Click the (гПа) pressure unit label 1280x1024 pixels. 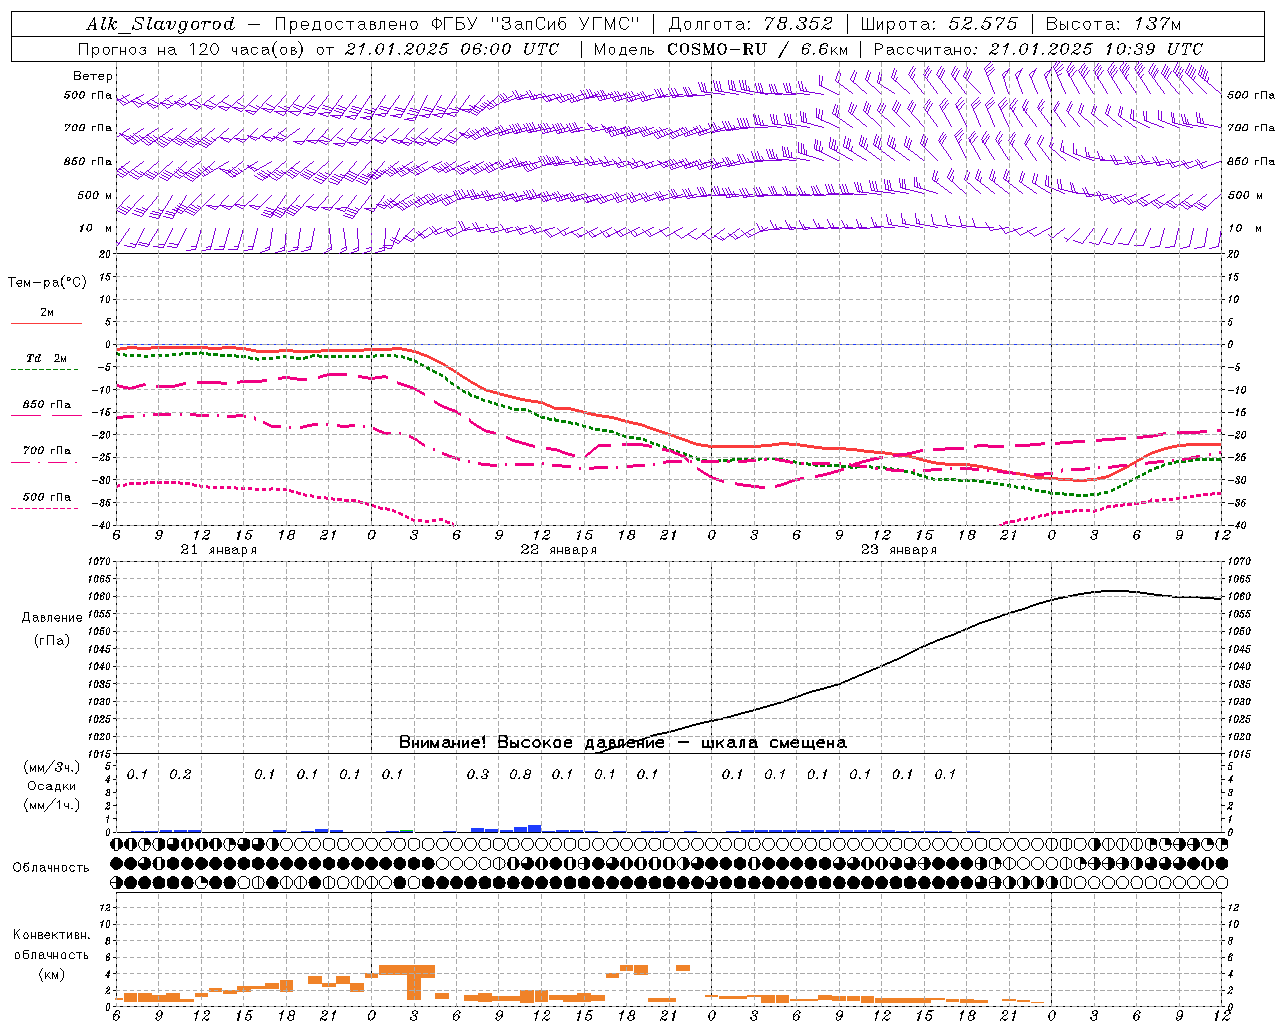click(x=52, y=641)
